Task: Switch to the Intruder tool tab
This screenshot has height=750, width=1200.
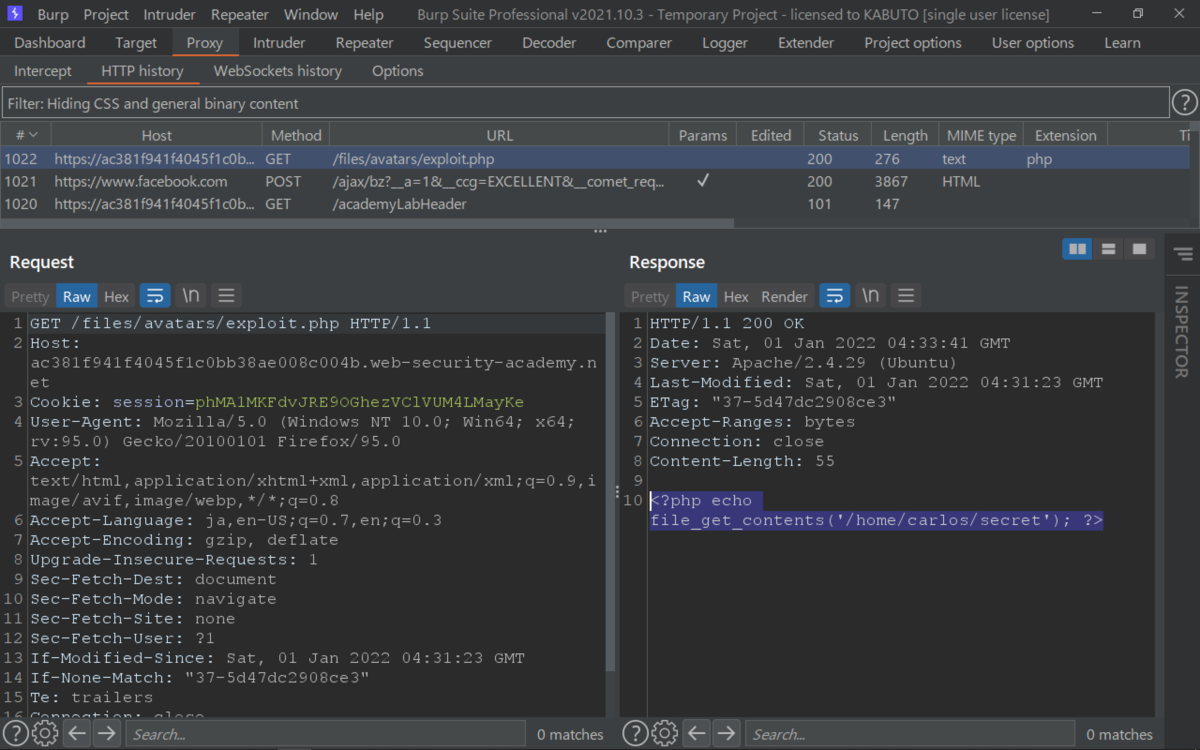Action: [x=279, y=43]
